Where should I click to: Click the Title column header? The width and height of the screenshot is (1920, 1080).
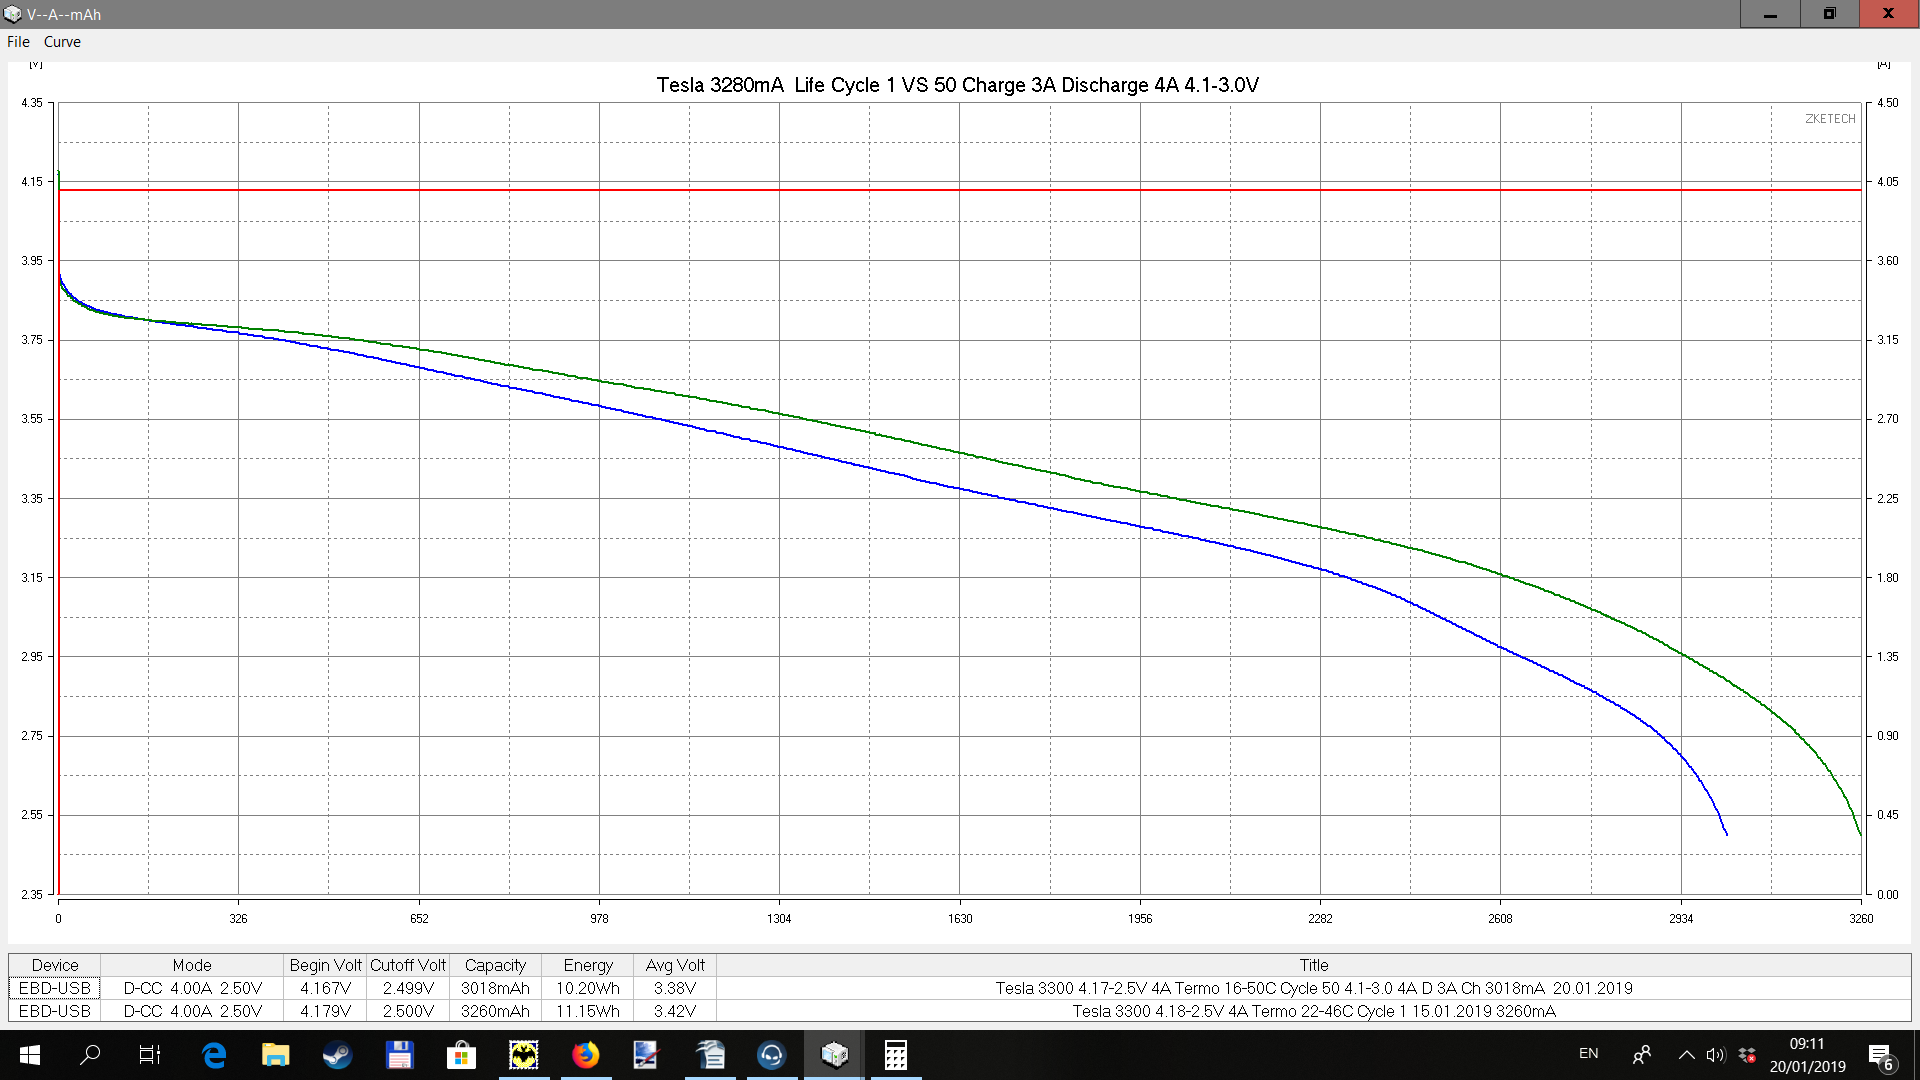1314,965
